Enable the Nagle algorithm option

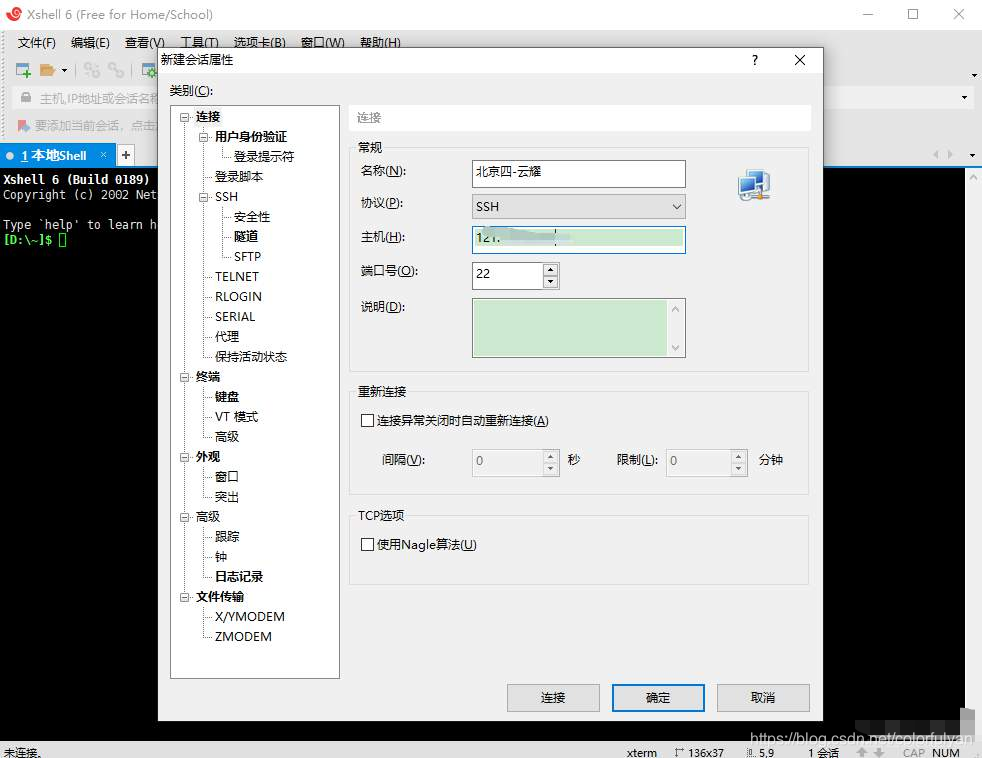point(368,545)
